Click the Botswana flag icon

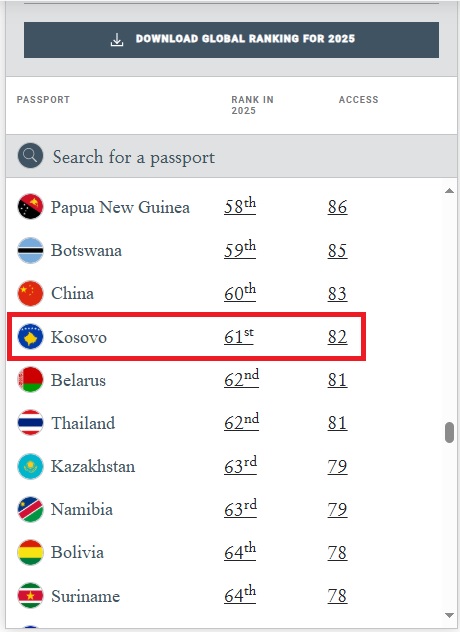click(30, 250)
